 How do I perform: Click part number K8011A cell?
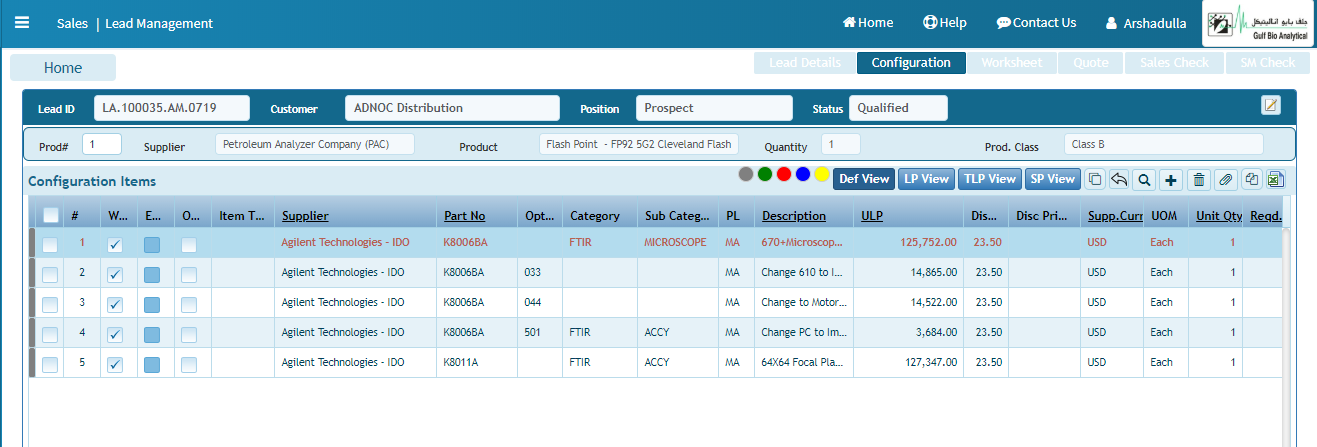click(476, 362)
